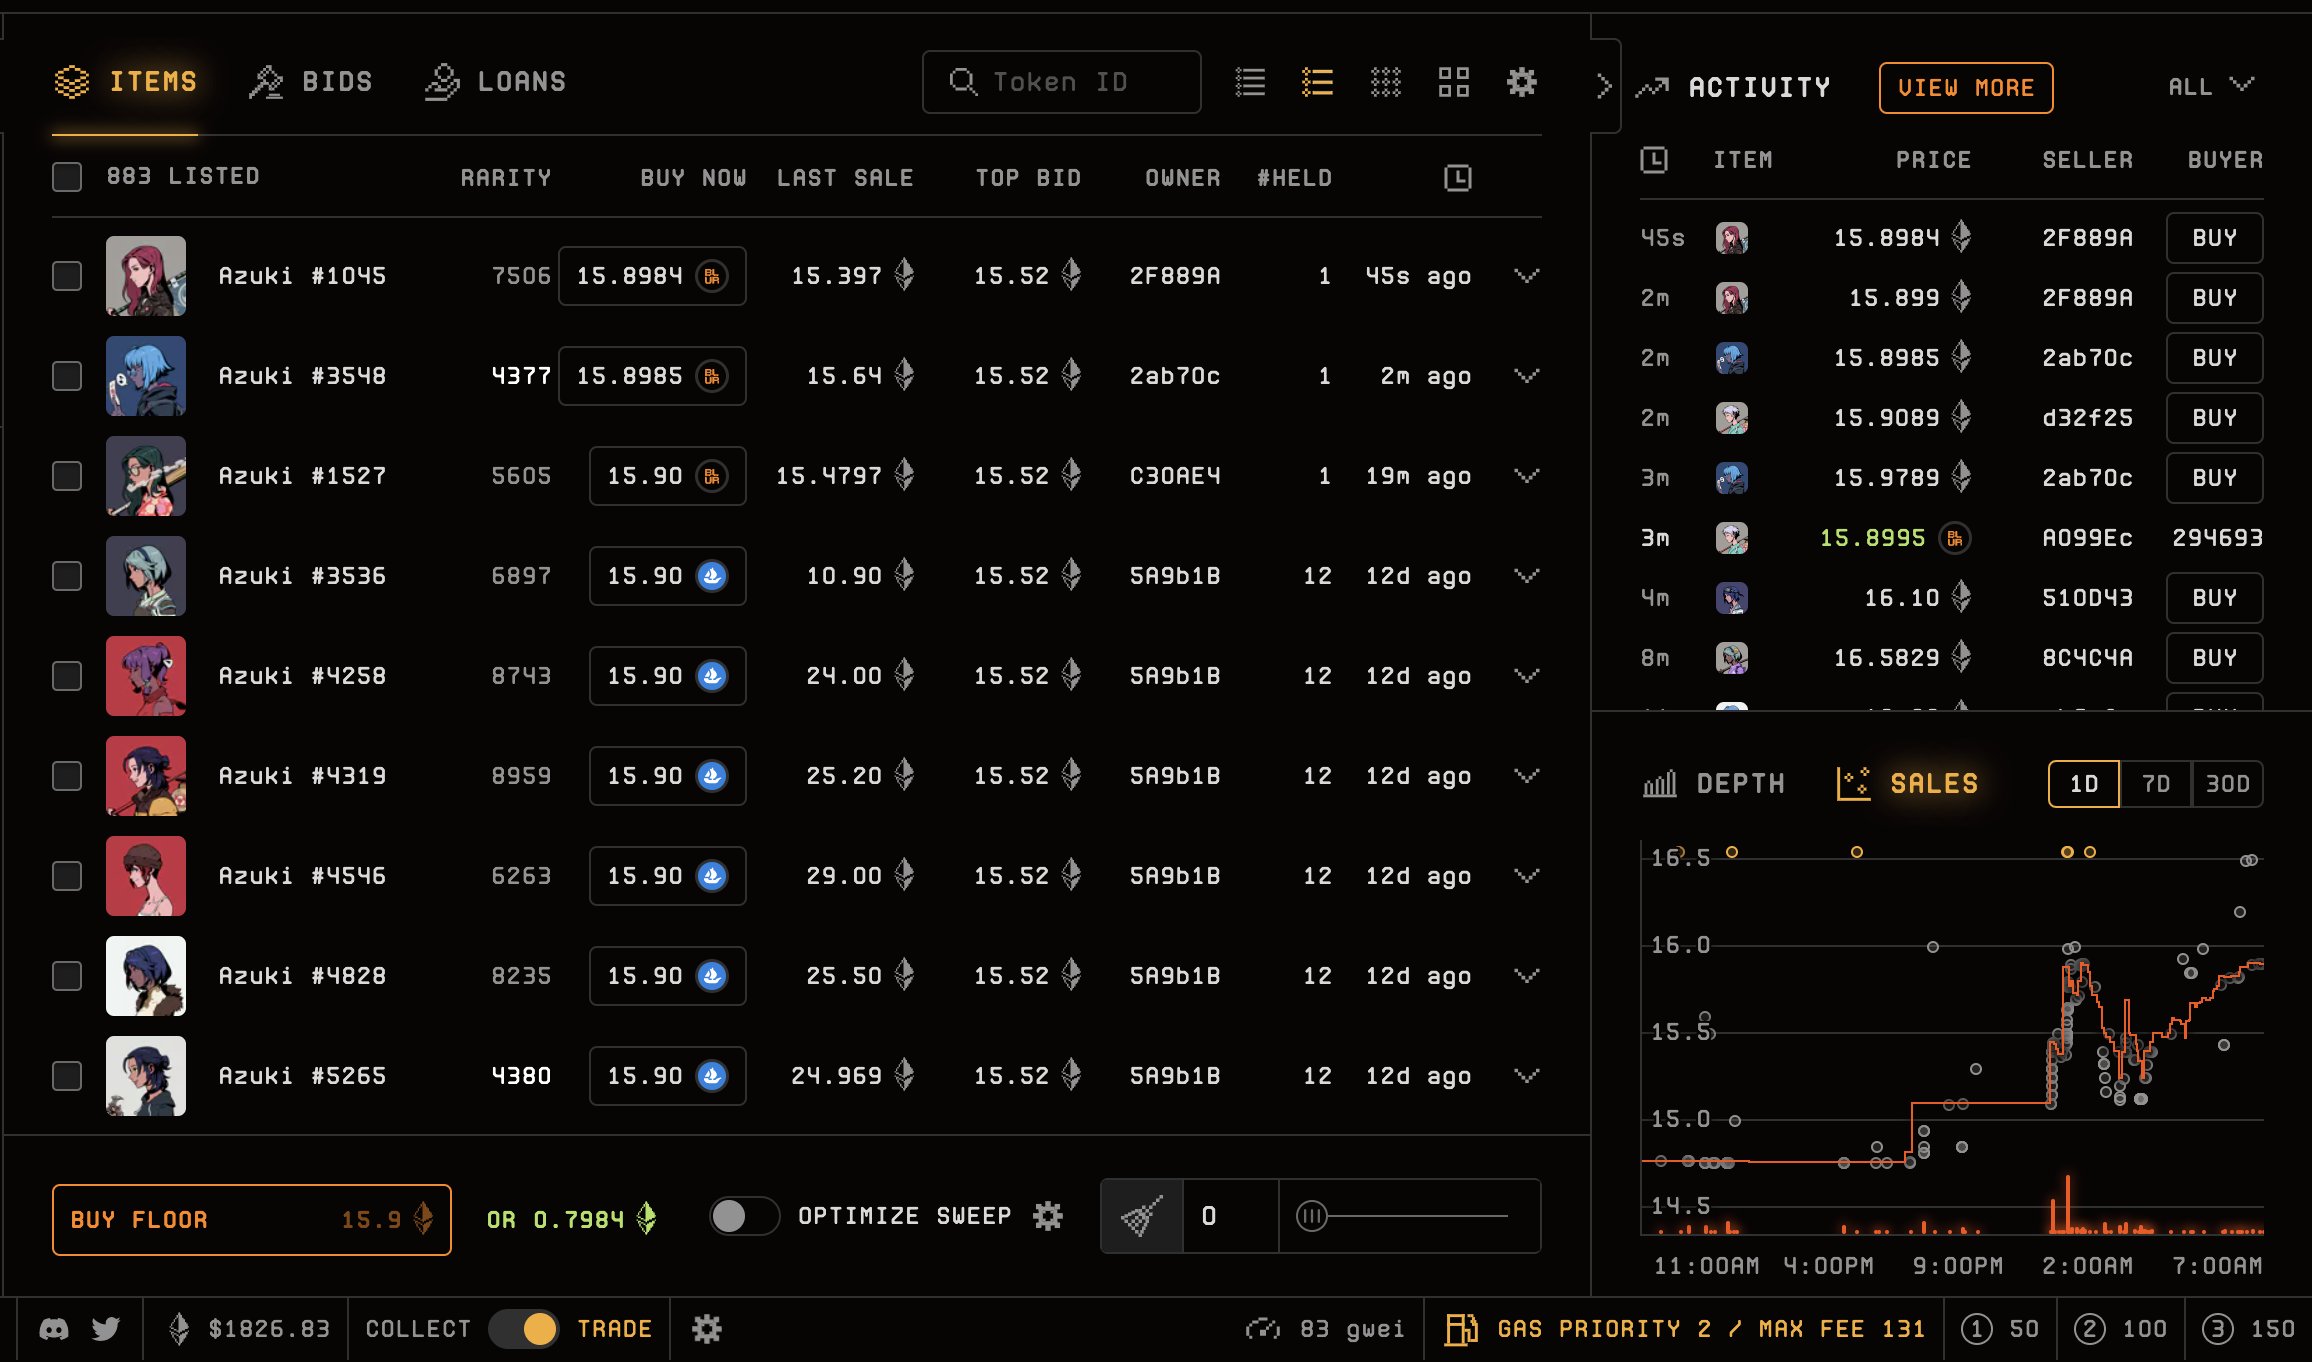Sort by the Top Bid column header
Viewport: 2312px width, 1362px height.
pos(1028,178)
